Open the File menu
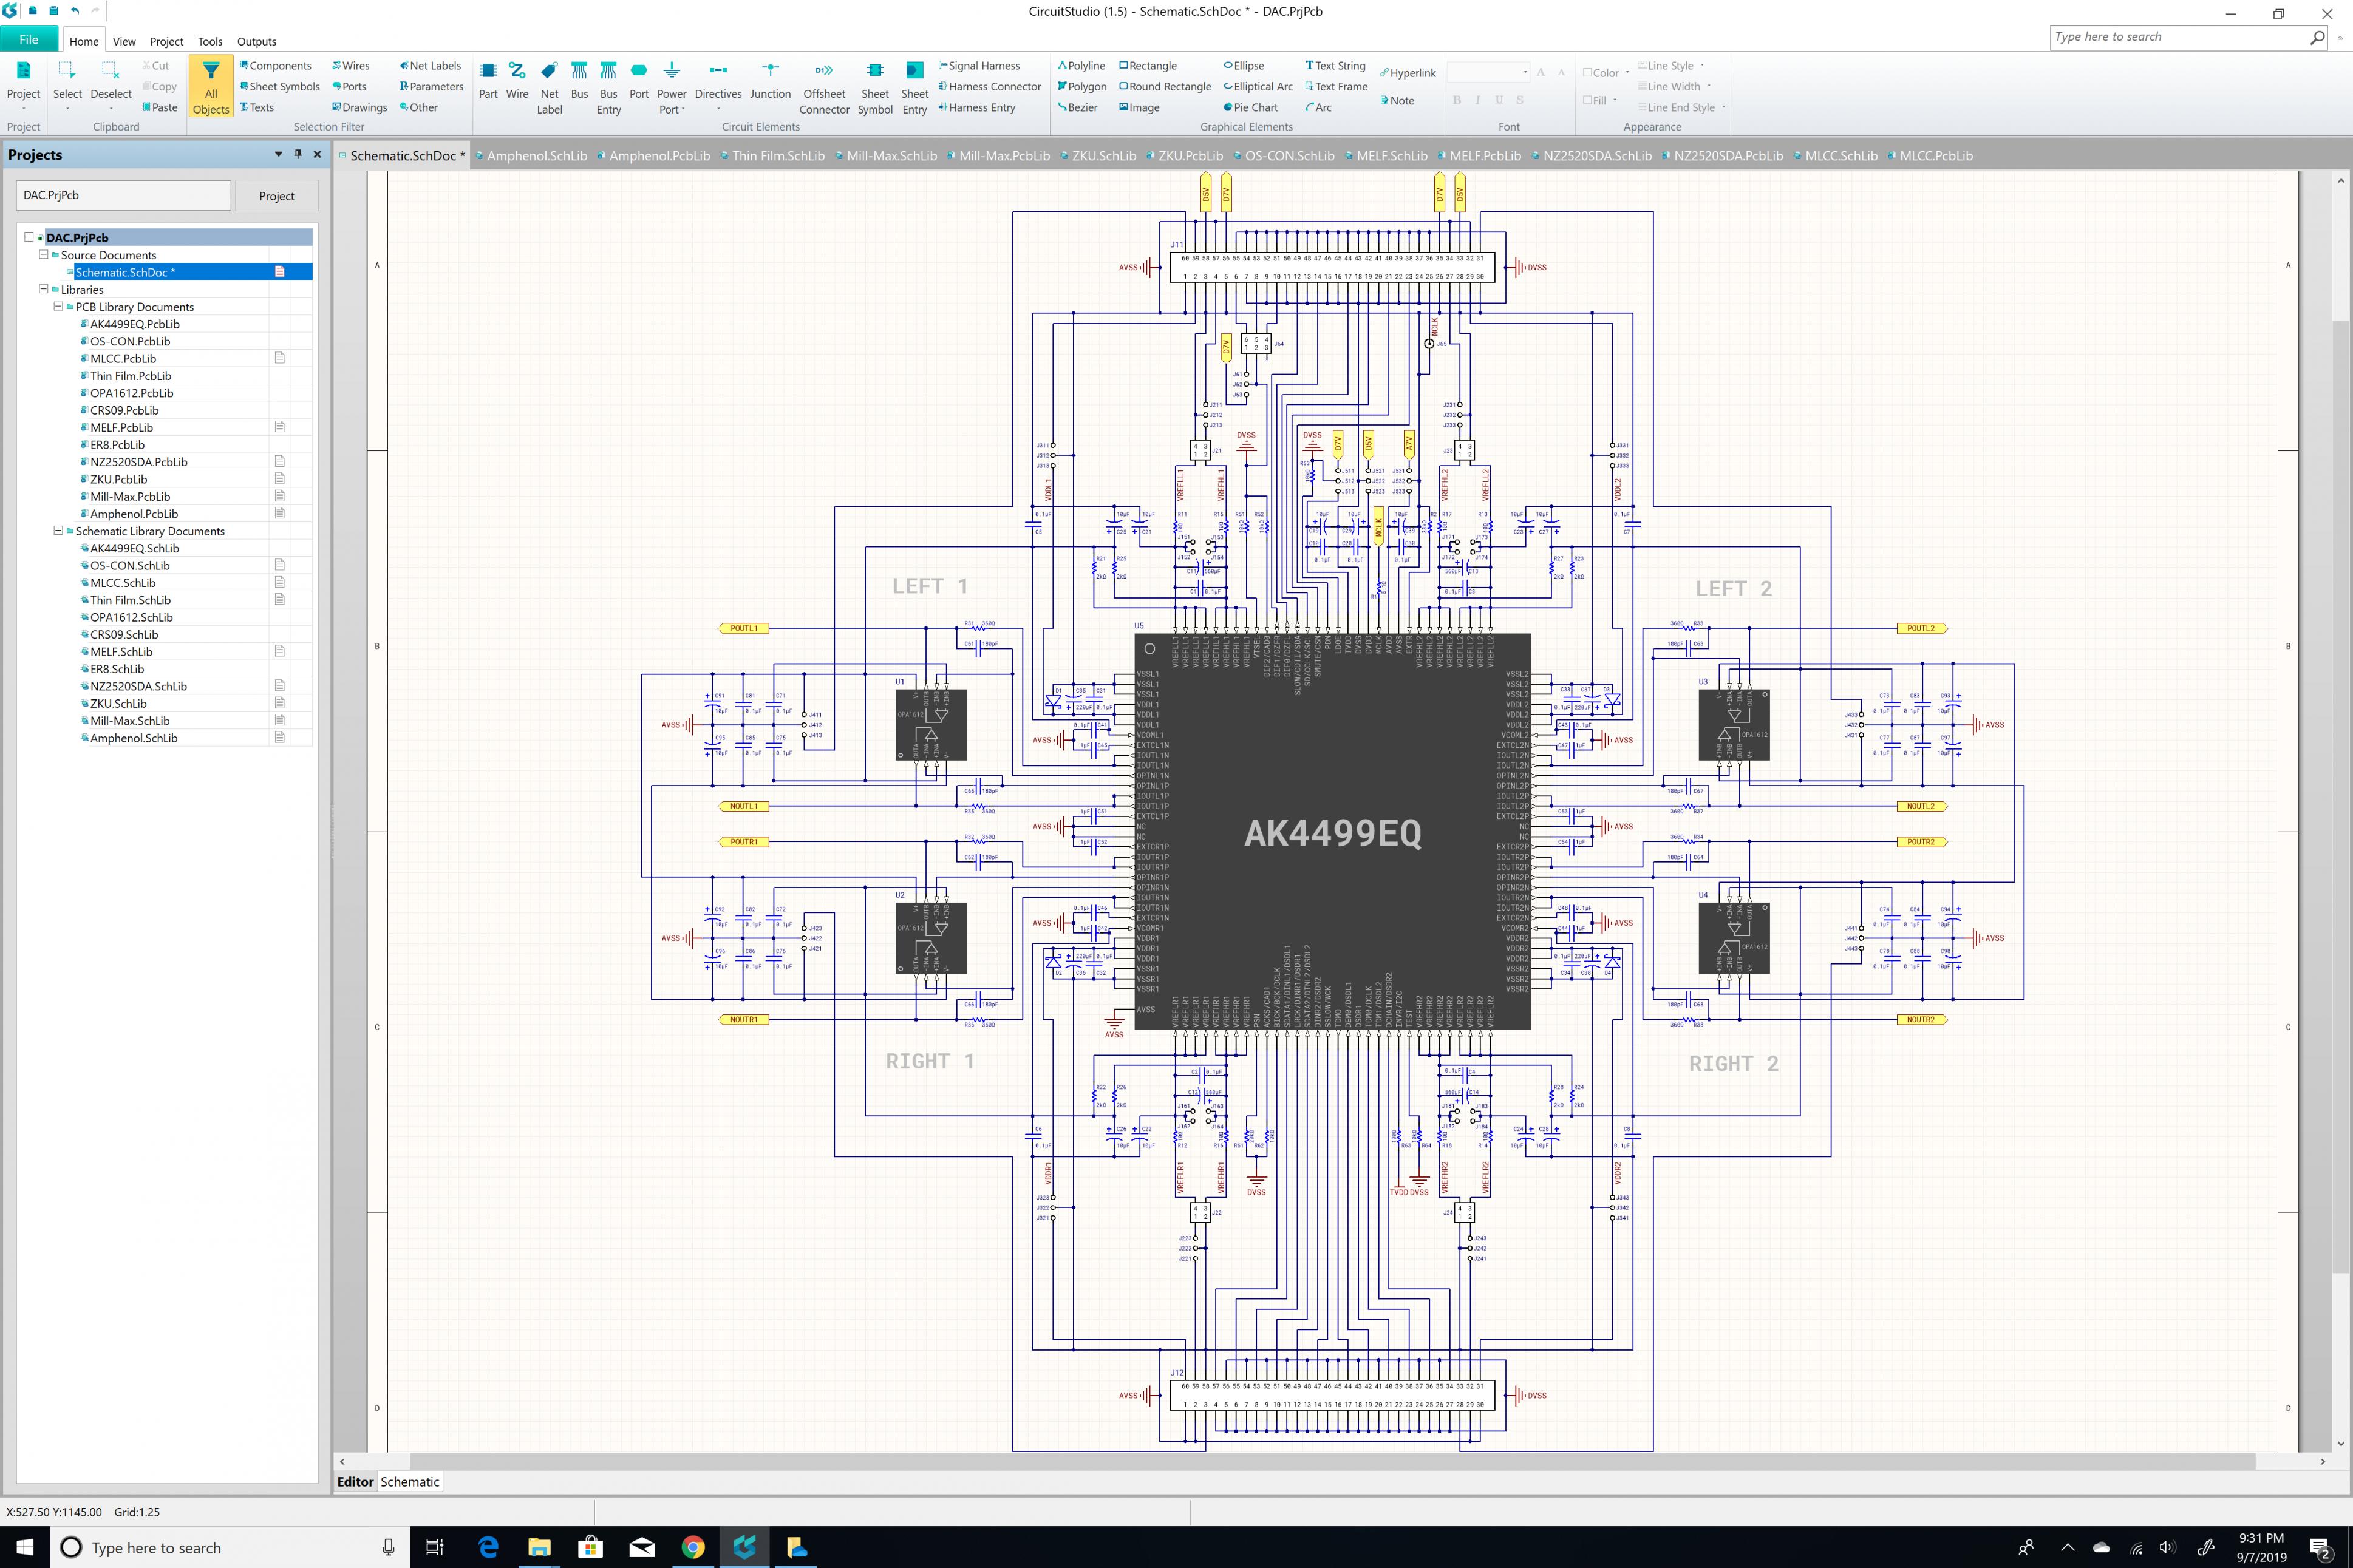 [x=29, y=40]
